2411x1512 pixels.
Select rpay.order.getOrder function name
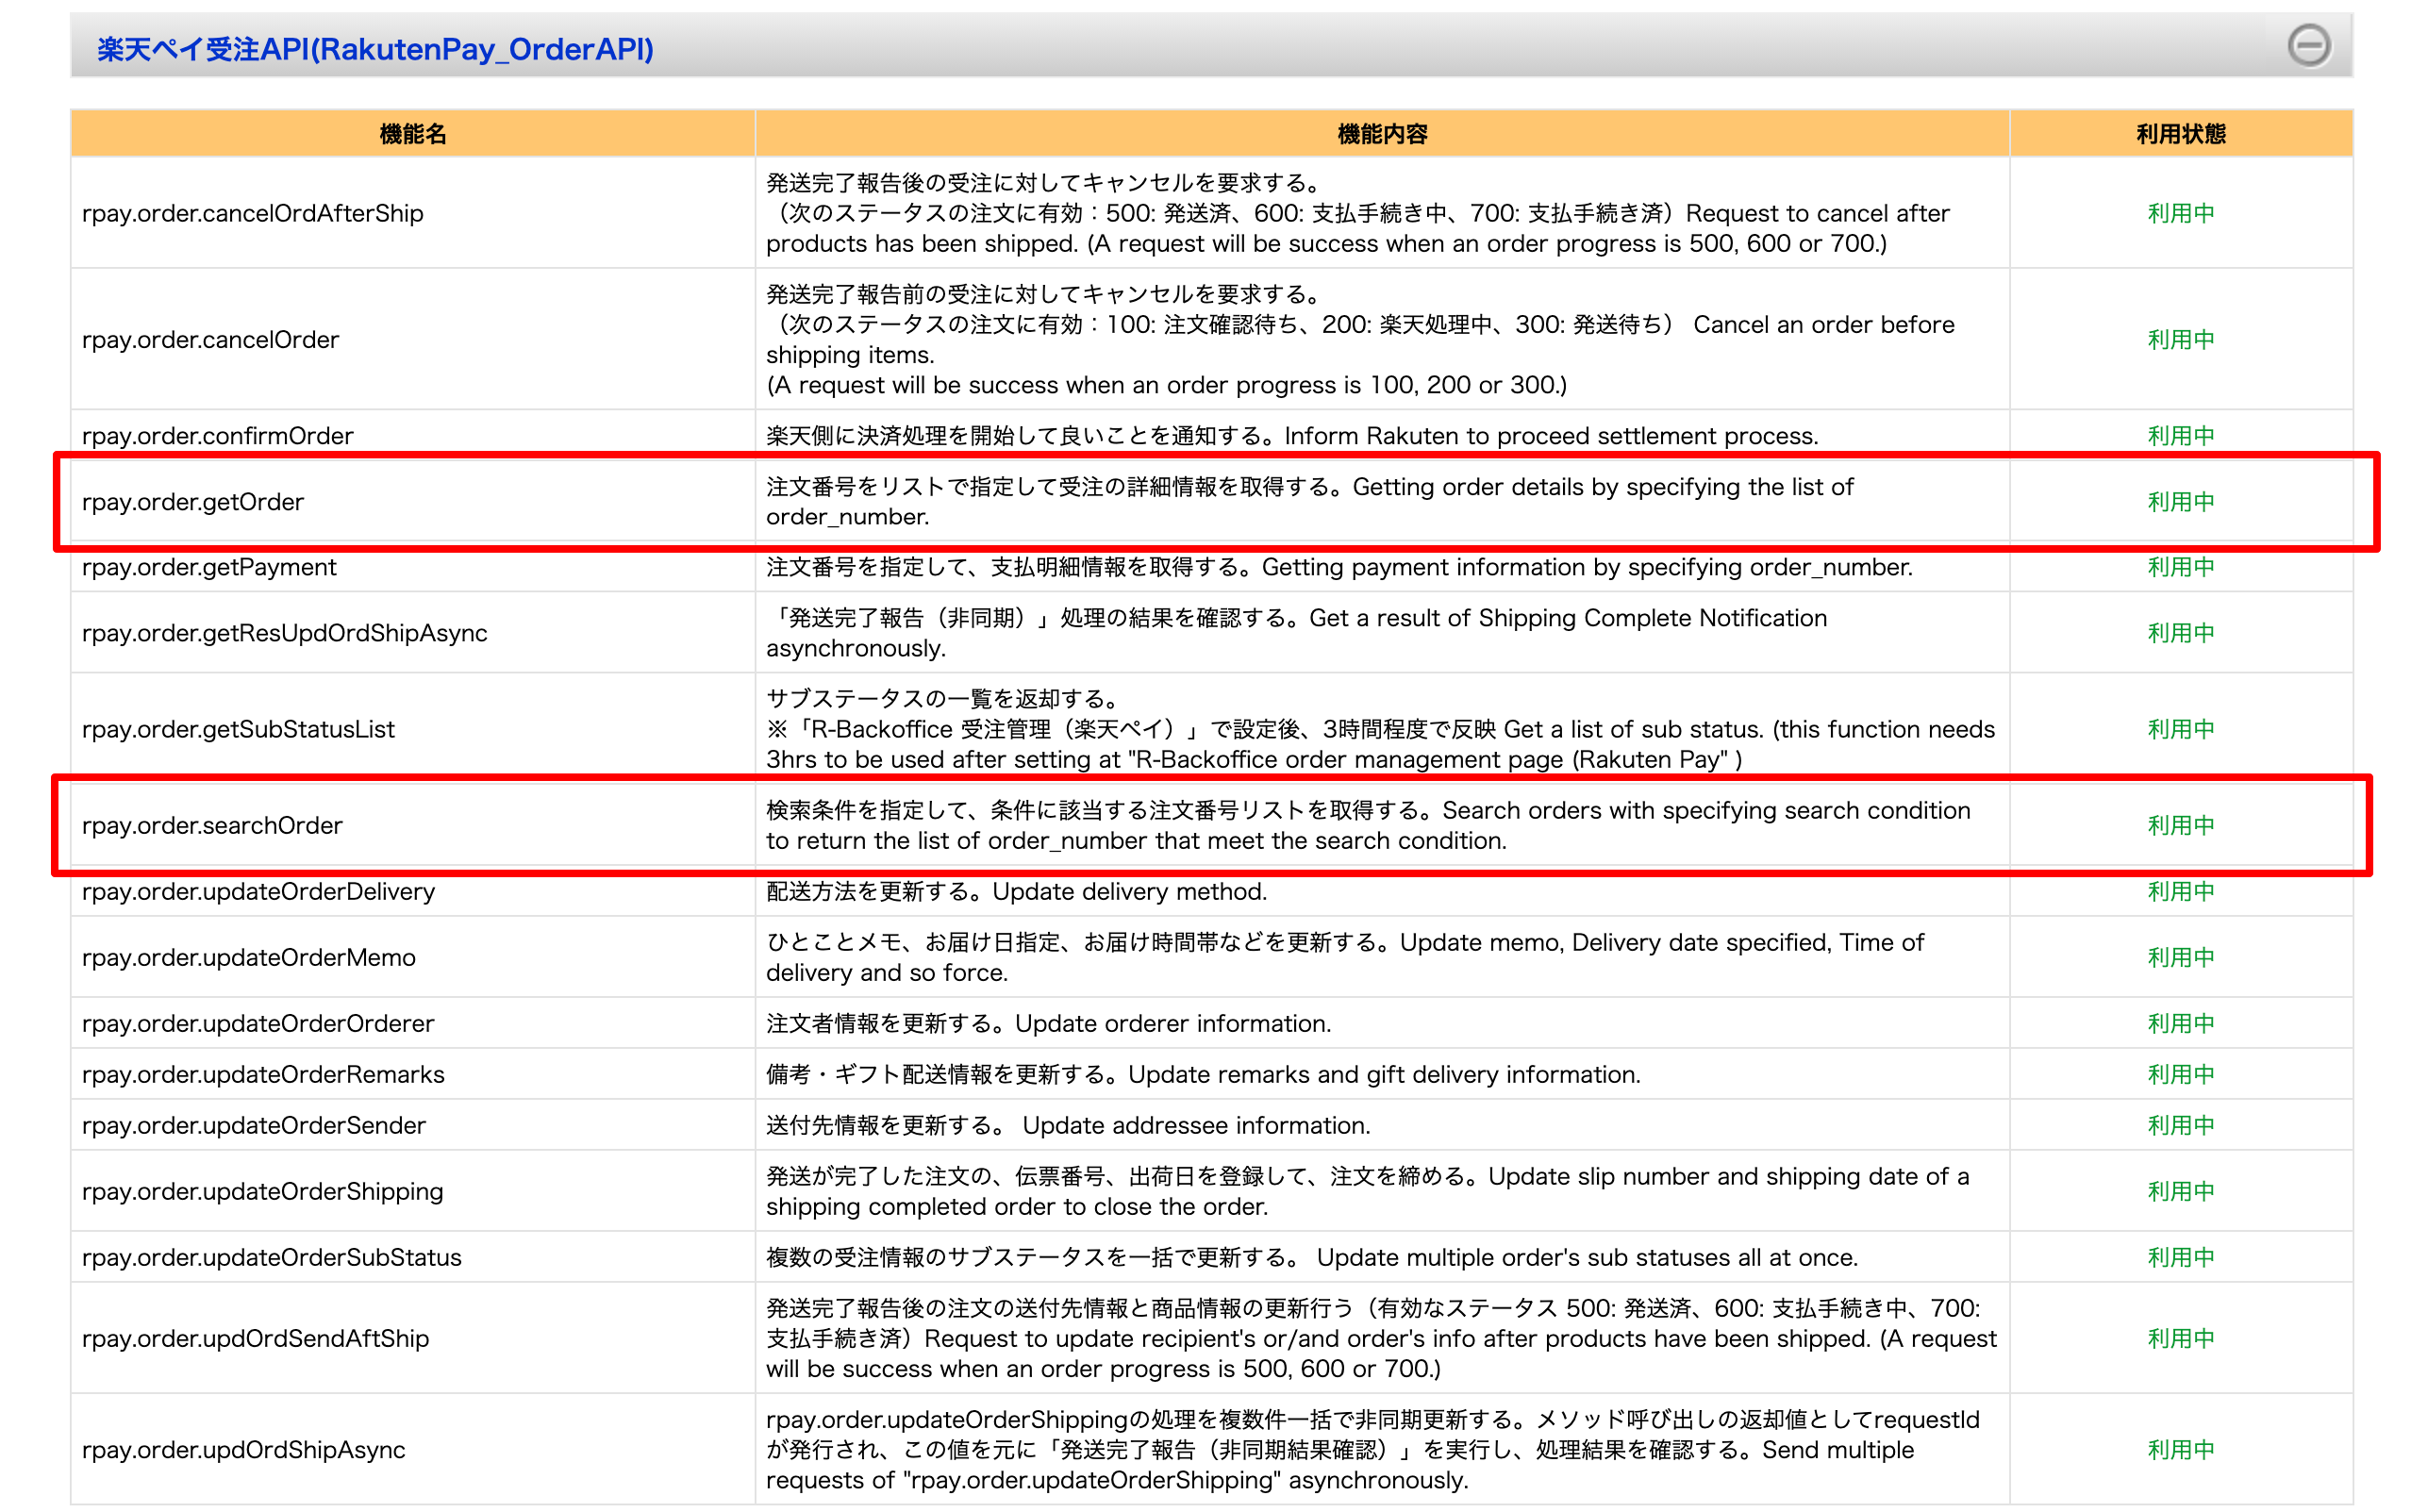192,502
